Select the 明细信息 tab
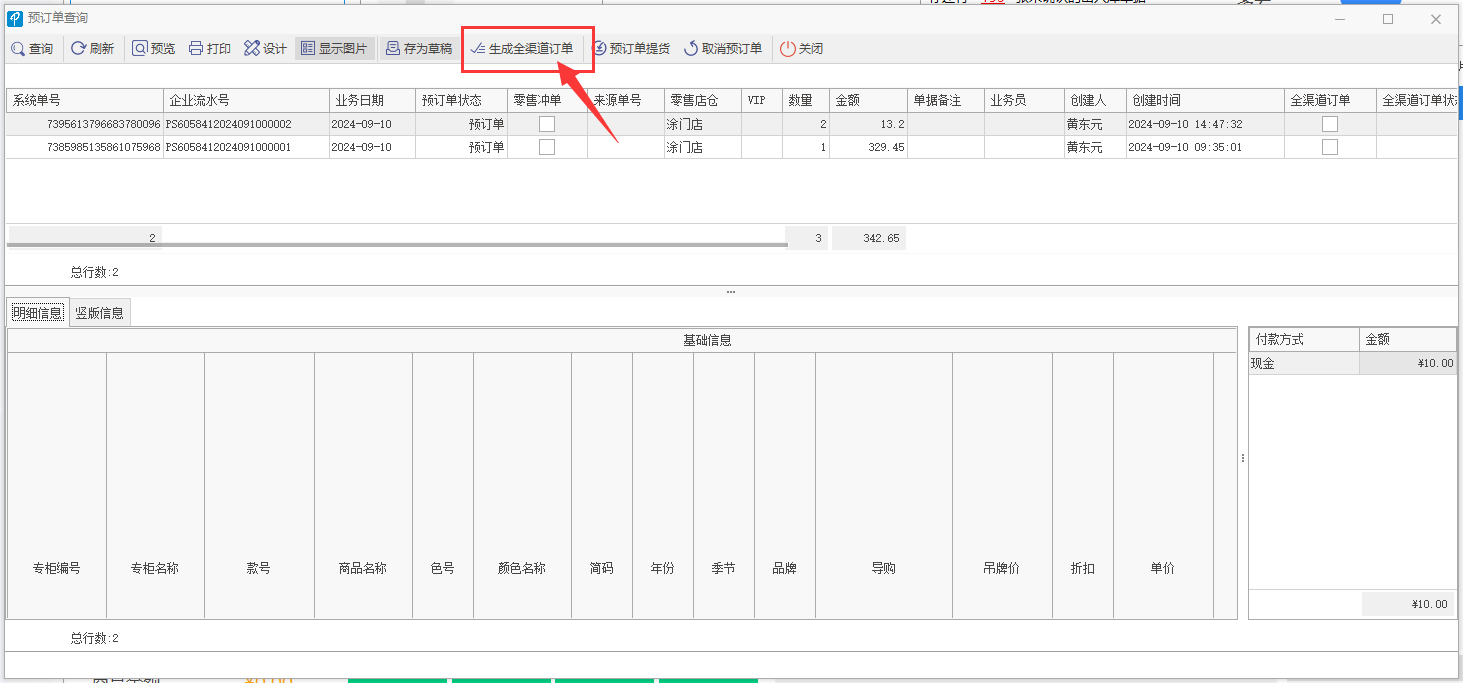 pos(38,313)
